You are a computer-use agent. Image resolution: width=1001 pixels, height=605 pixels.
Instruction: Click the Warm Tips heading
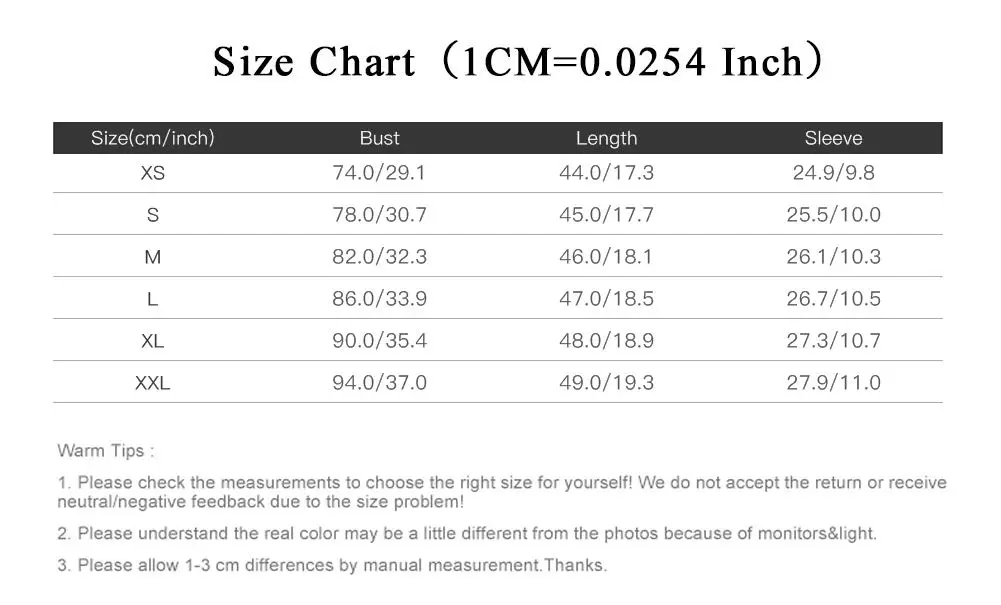pyautogui.click(x=106, y=451)
